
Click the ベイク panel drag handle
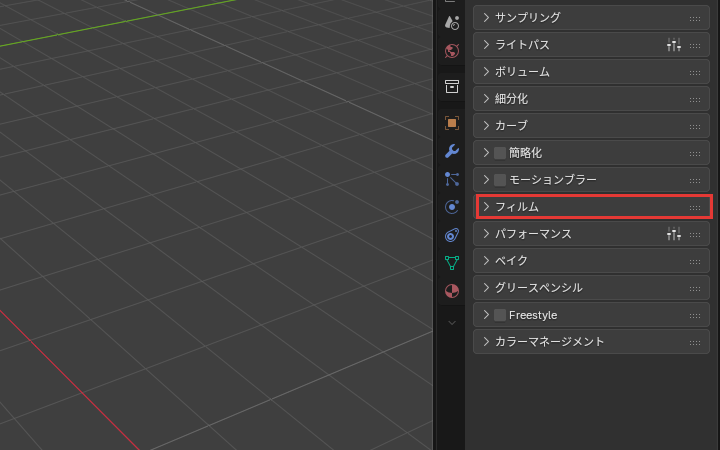[695, 262]
